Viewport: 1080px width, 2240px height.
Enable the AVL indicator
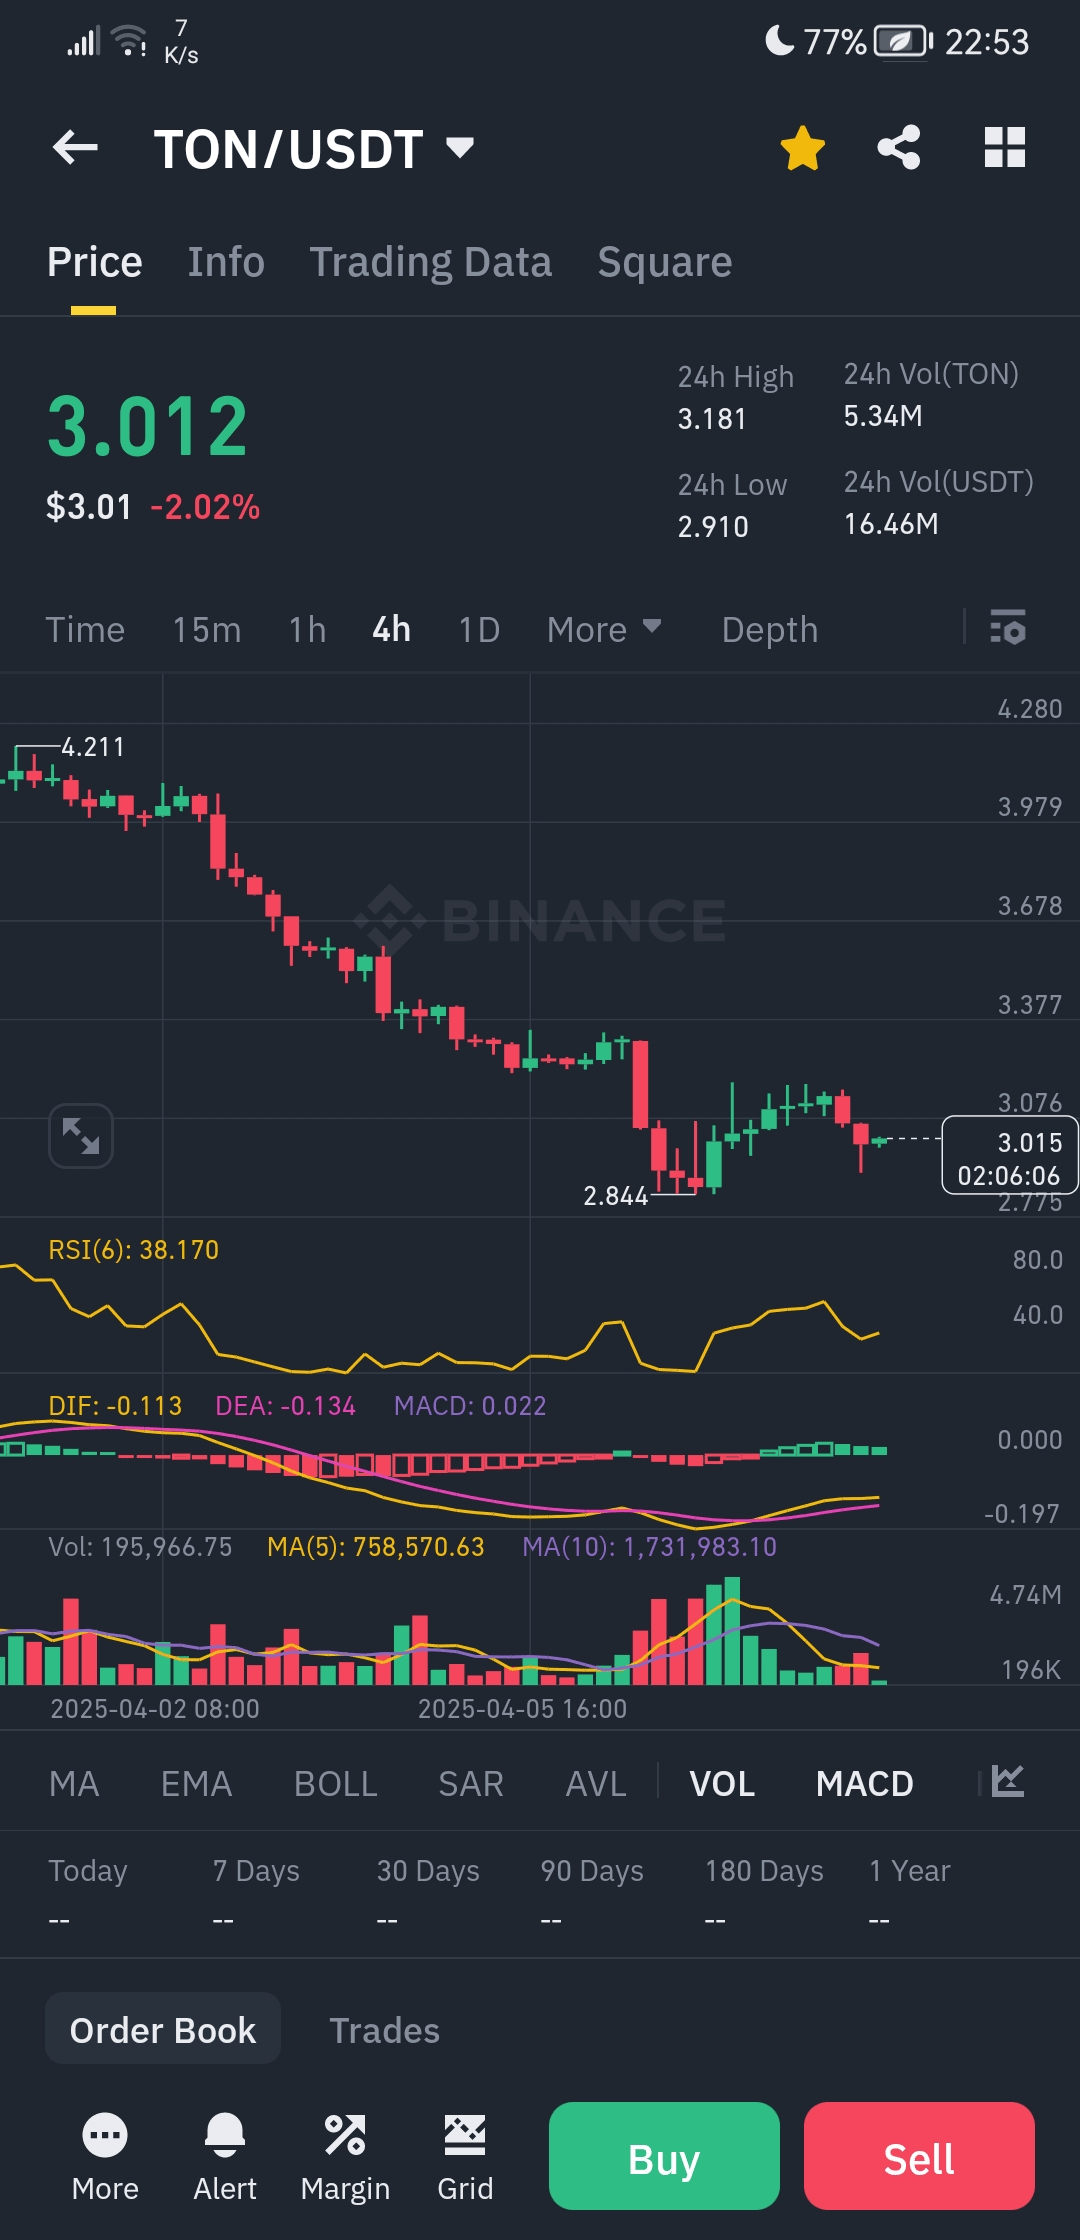(596, 1784)
